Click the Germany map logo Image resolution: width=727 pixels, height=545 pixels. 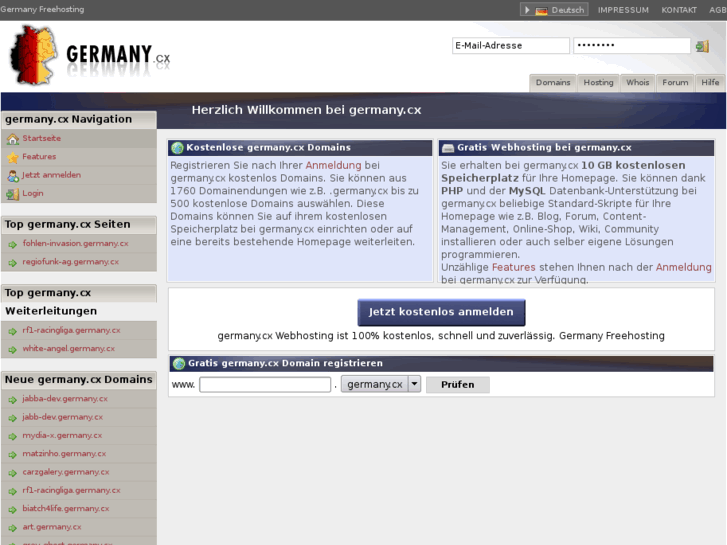[x=33, y=56]
